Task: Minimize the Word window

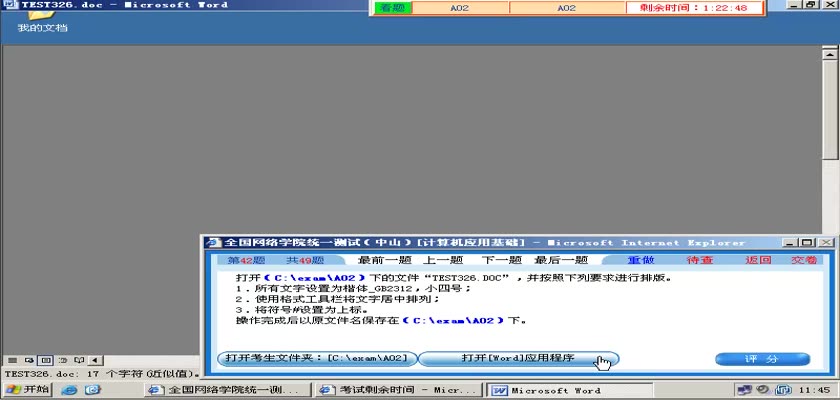Action: pos(796,5)
